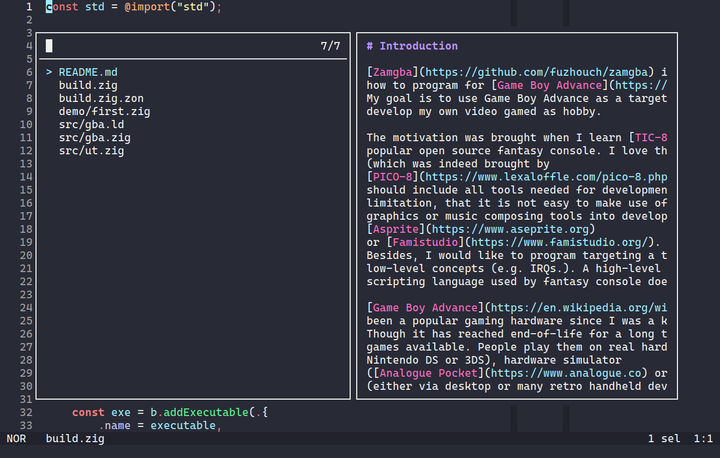This screenshot has height=458, width=720.
Task: Click the NOR mode indicator in the statusline
Action: click(17, 438)
